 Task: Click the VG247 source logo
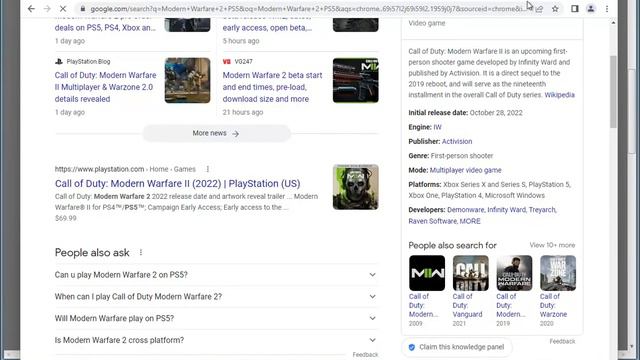pos(227,62)
